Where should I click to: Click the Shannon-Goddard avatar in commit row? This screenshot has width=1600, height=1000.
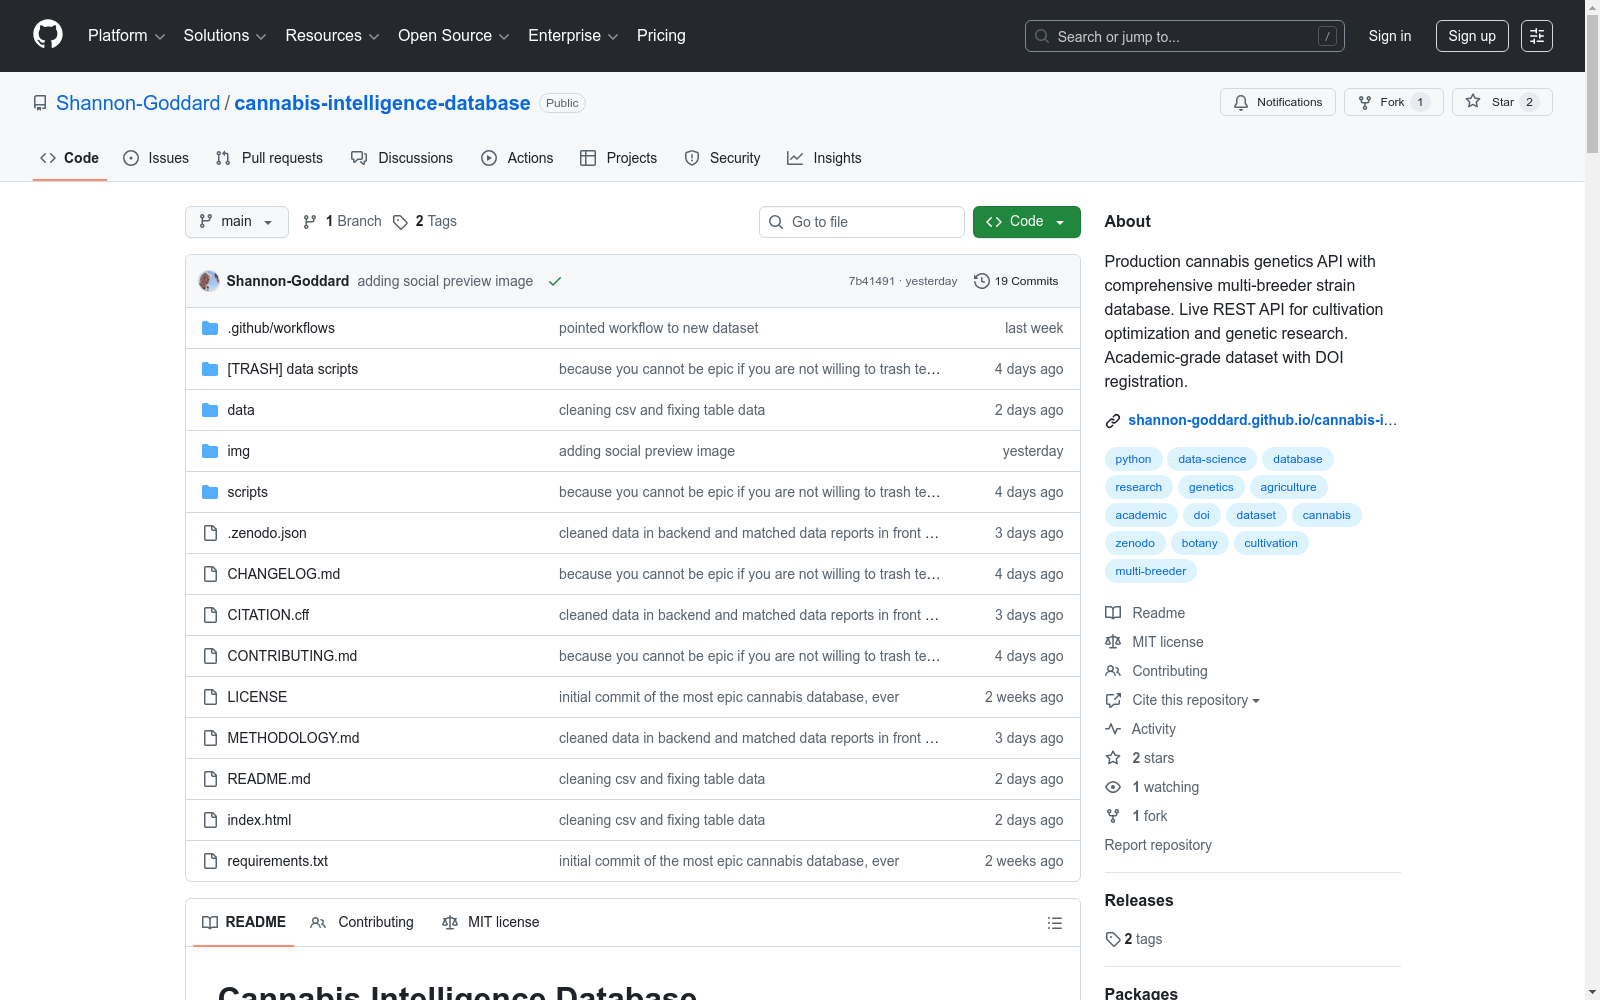coord(209,281)
